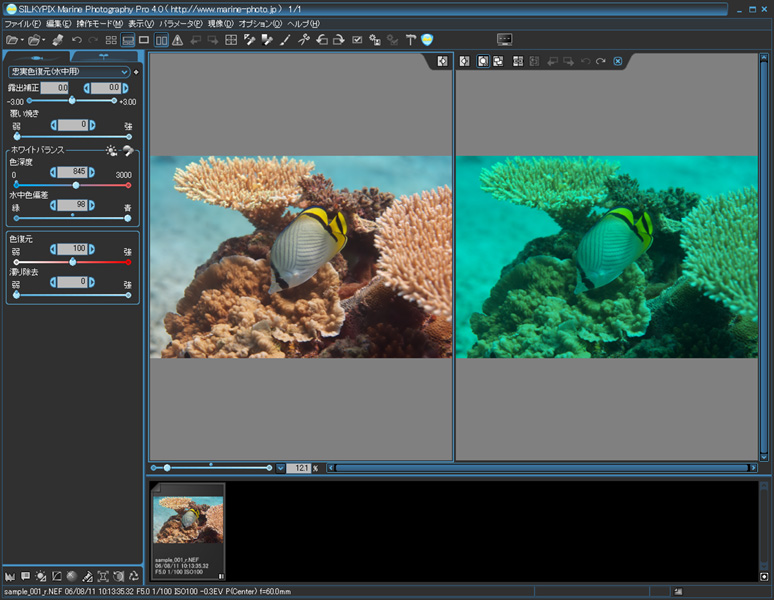The width and height of the screenshot is (774, 600).
Task: Toggle single preview window display mode
Action: click(144, 40)
